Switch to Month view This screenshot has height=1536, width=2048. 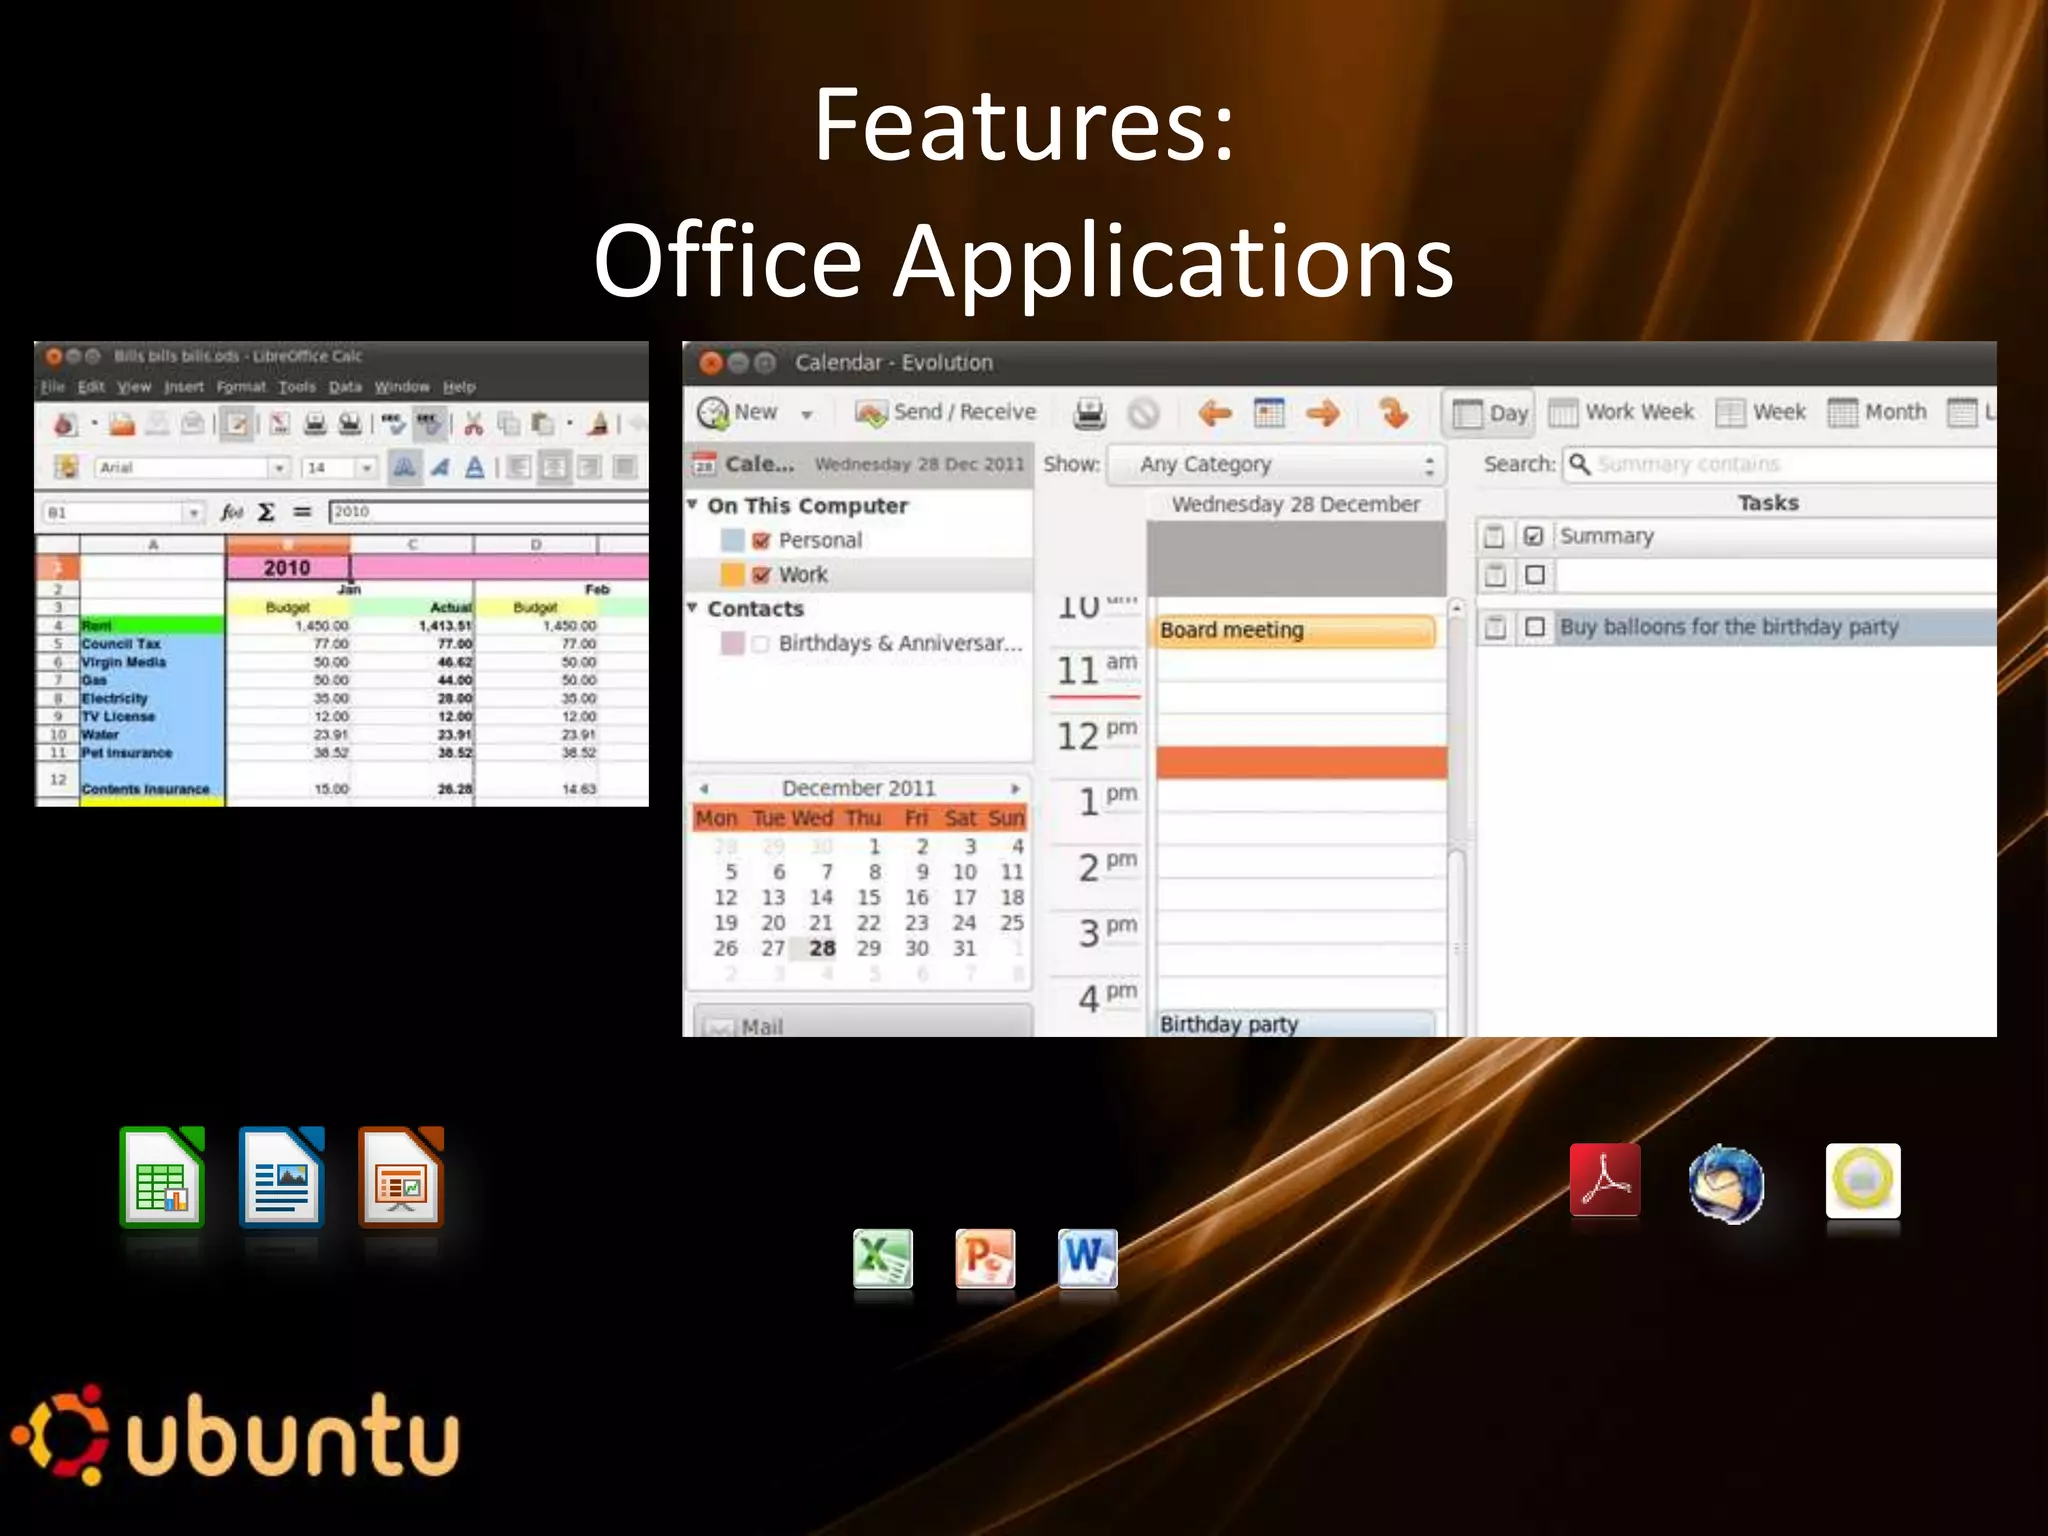click(x=1877, y=412)
